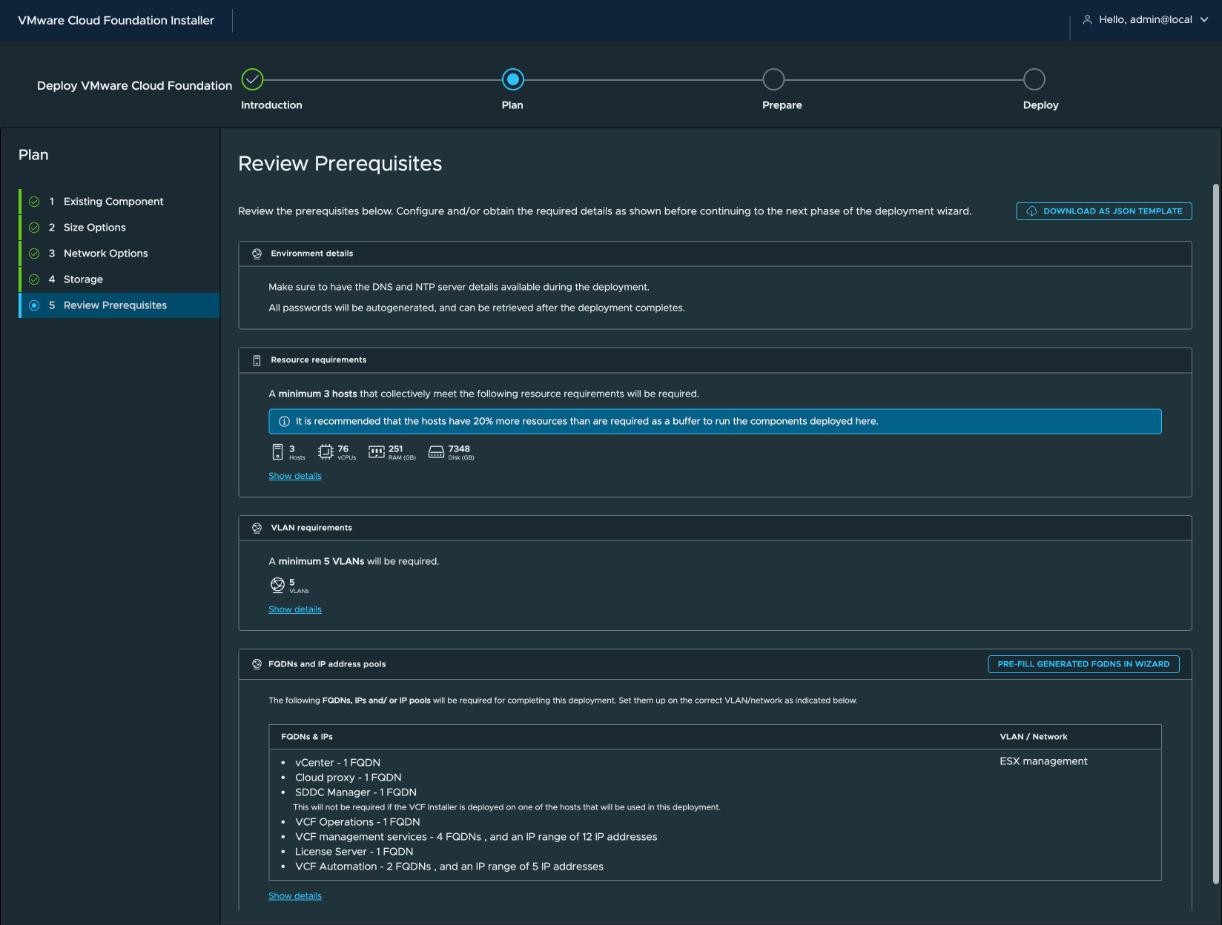The width and height of the screenshot is (1222, 925).
Task: Expand Show details under FQDNs and IP pools
Action: point(295,896)
